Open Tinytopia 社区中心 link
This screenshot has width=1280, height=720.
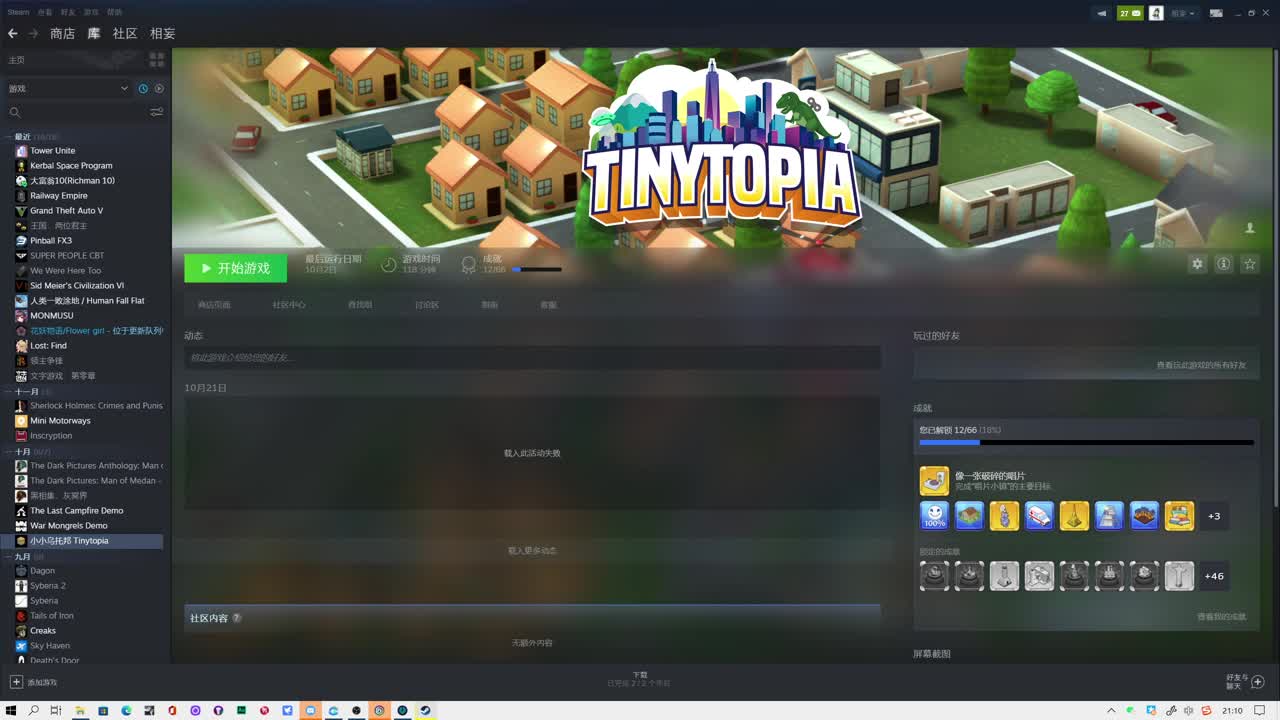pos(289,304)
